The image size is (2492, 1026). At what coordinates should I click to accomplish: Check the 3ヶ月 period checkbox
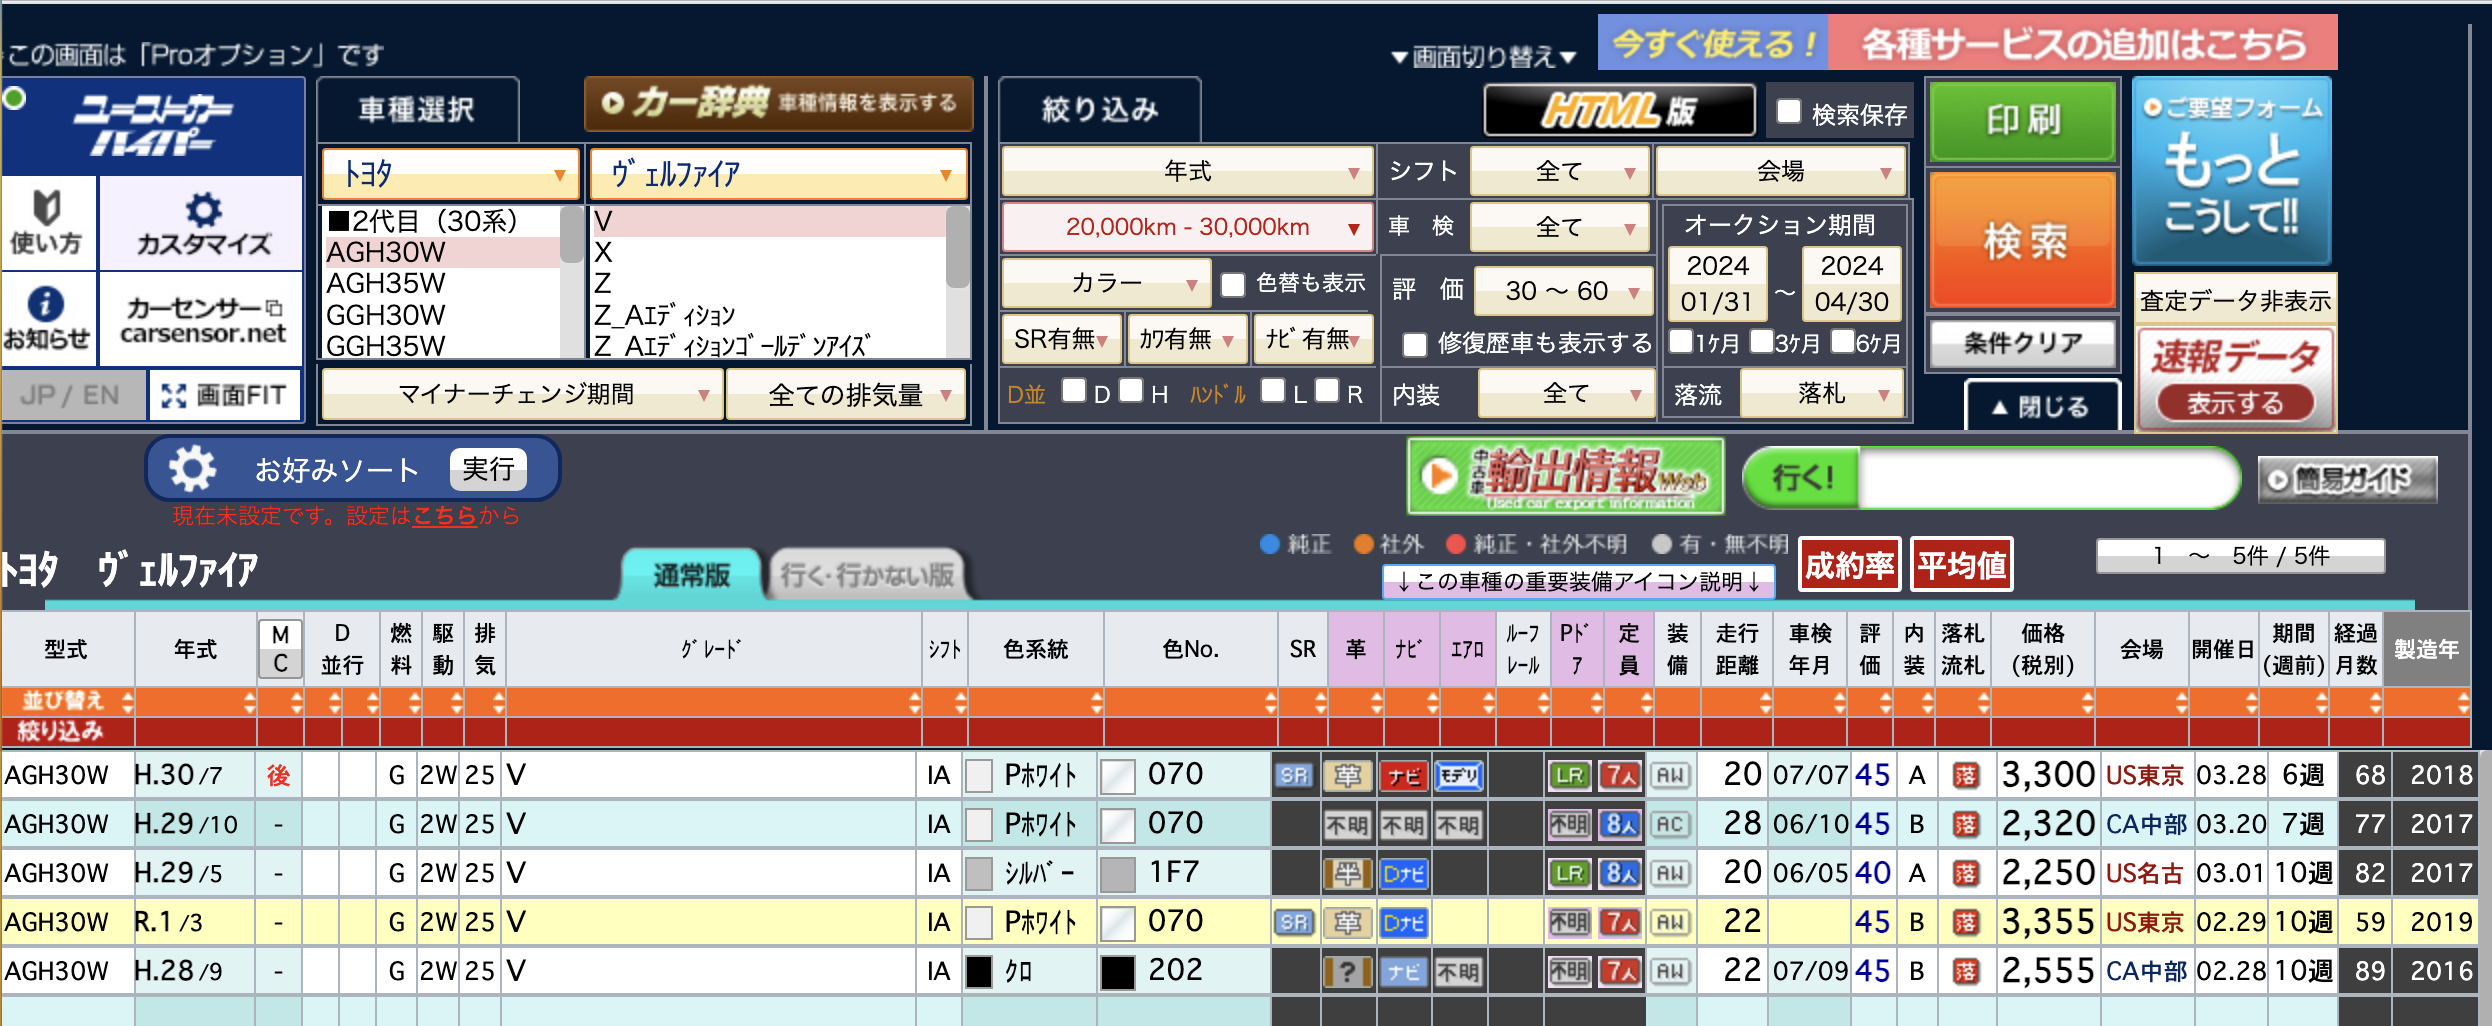(x=1761, y=341)
